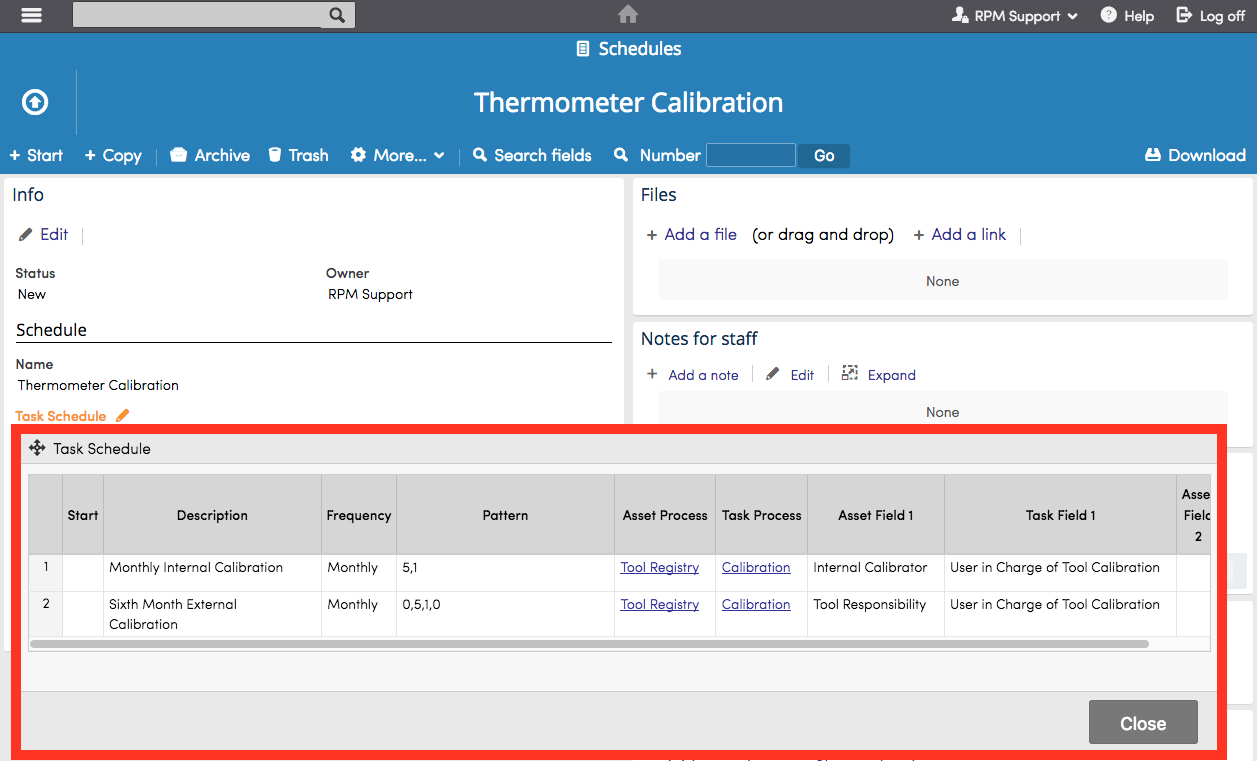Click the Task Schedule orange label
Image resolution: width=1257 pixels, height=761 pixels.
(61, 416)
